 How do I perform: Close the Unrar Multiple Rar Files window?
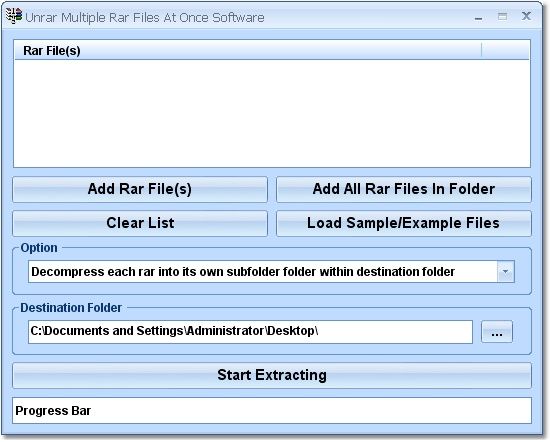pyautogui.click(x=526, y=16)
